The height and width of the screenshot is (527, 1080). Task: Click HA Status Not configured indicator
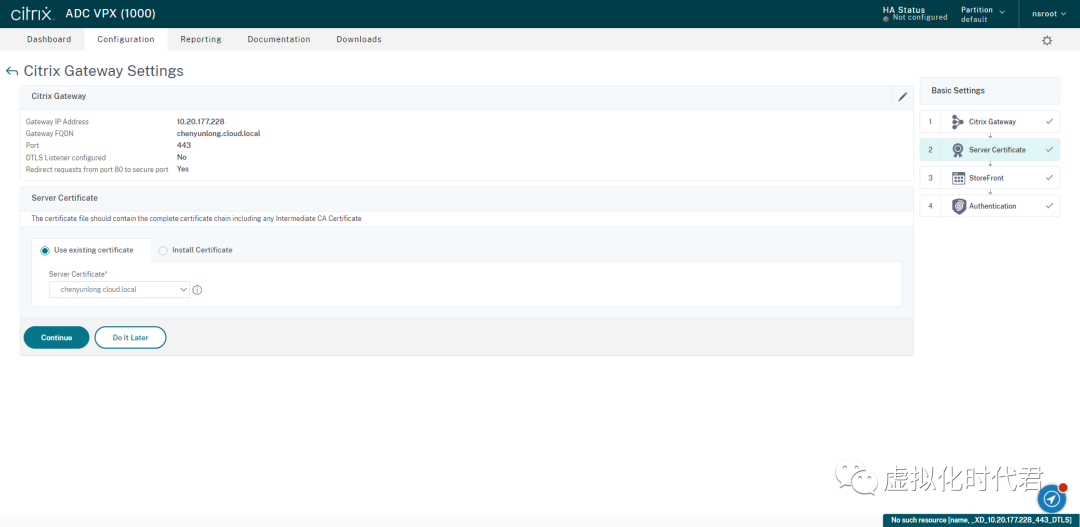[x=915, y=14]
